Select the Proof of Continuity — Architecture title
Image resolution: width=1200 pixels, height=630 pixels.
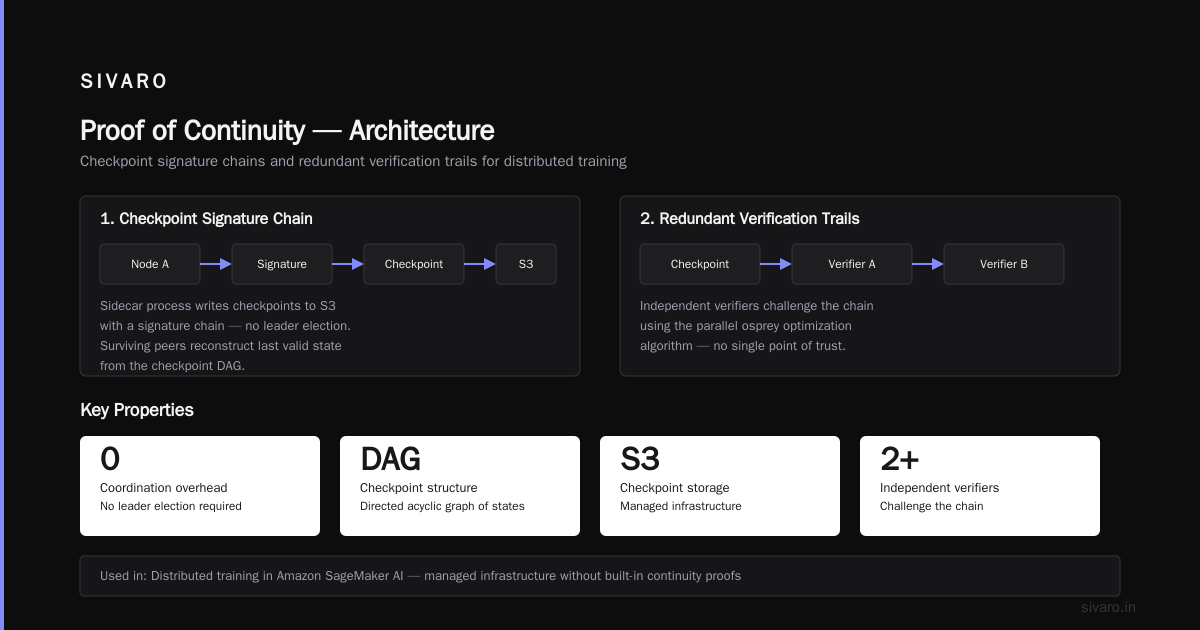[287, 131]
